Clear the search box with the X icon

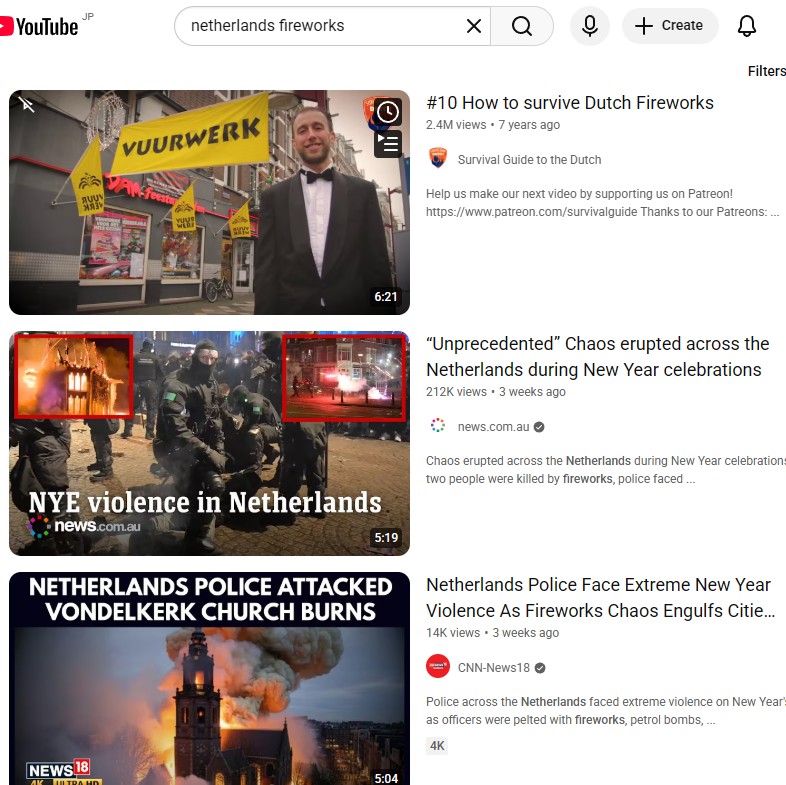474,26
